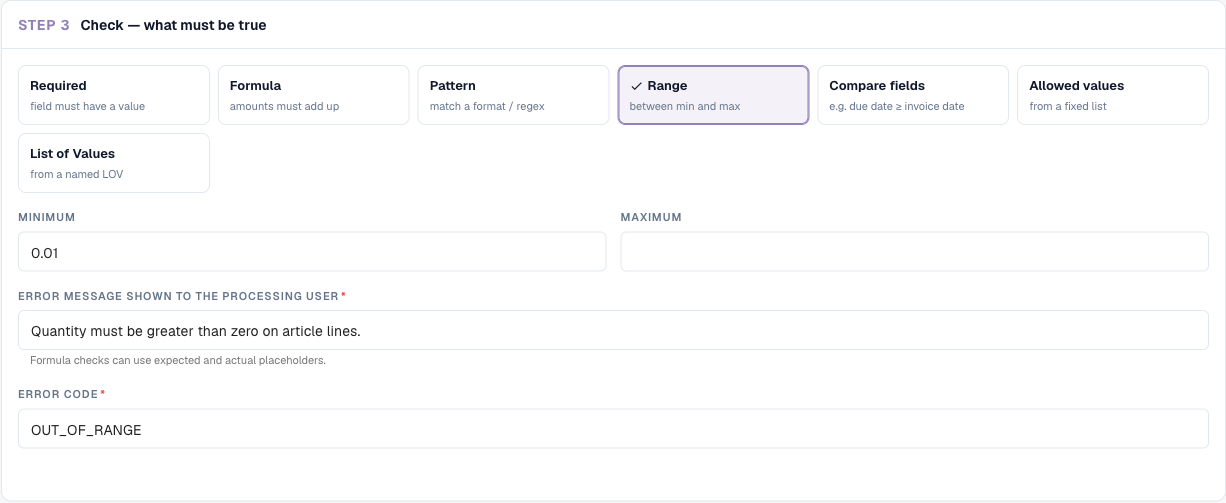The width and height of the screenshot is (1226, 503).
Task: Select the Formula check type card
Action: [x=314, y=95]
